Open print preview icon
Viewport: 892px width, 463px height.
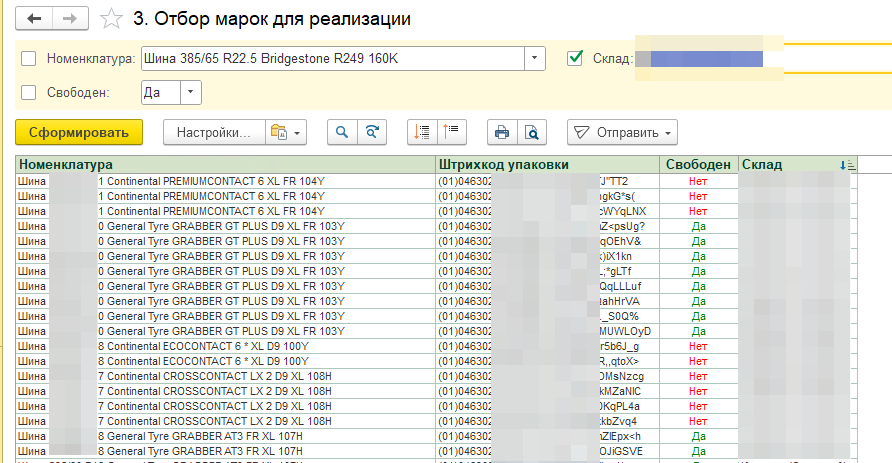531,133
